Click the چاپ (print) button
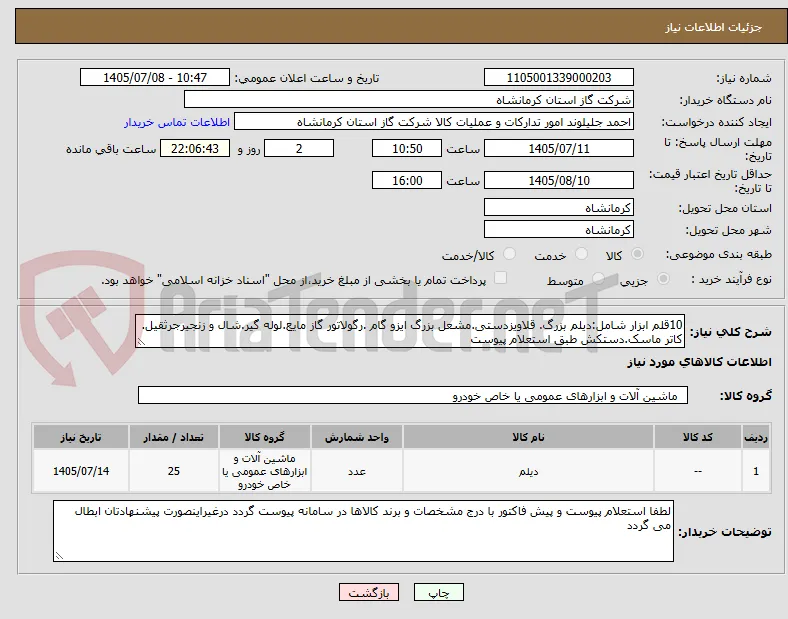 point(438,592)
